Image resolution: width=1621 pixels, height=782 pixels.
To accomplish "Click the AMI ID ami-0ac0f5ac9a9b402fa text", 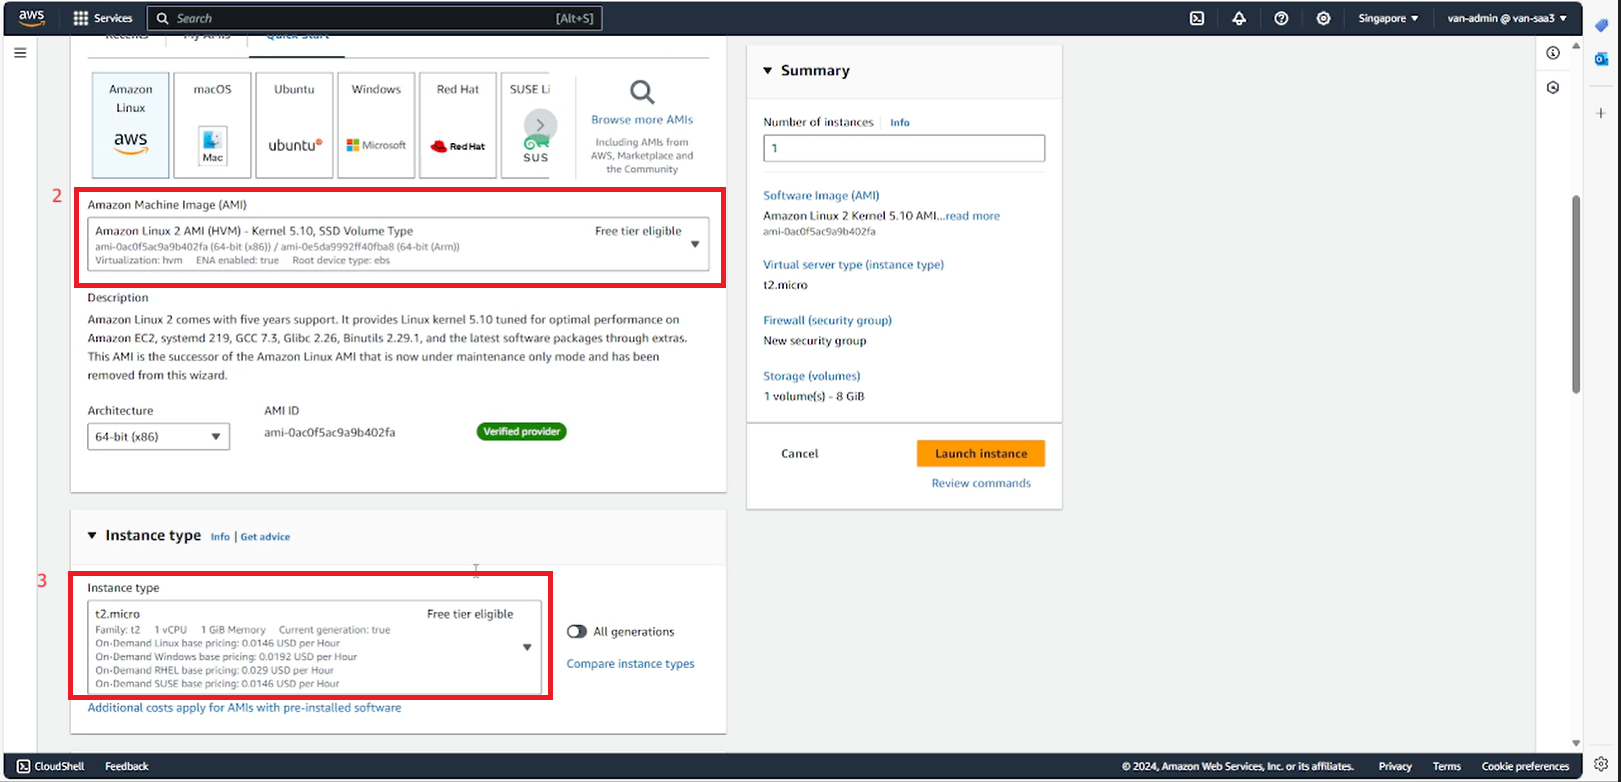I will click(329, 433).
